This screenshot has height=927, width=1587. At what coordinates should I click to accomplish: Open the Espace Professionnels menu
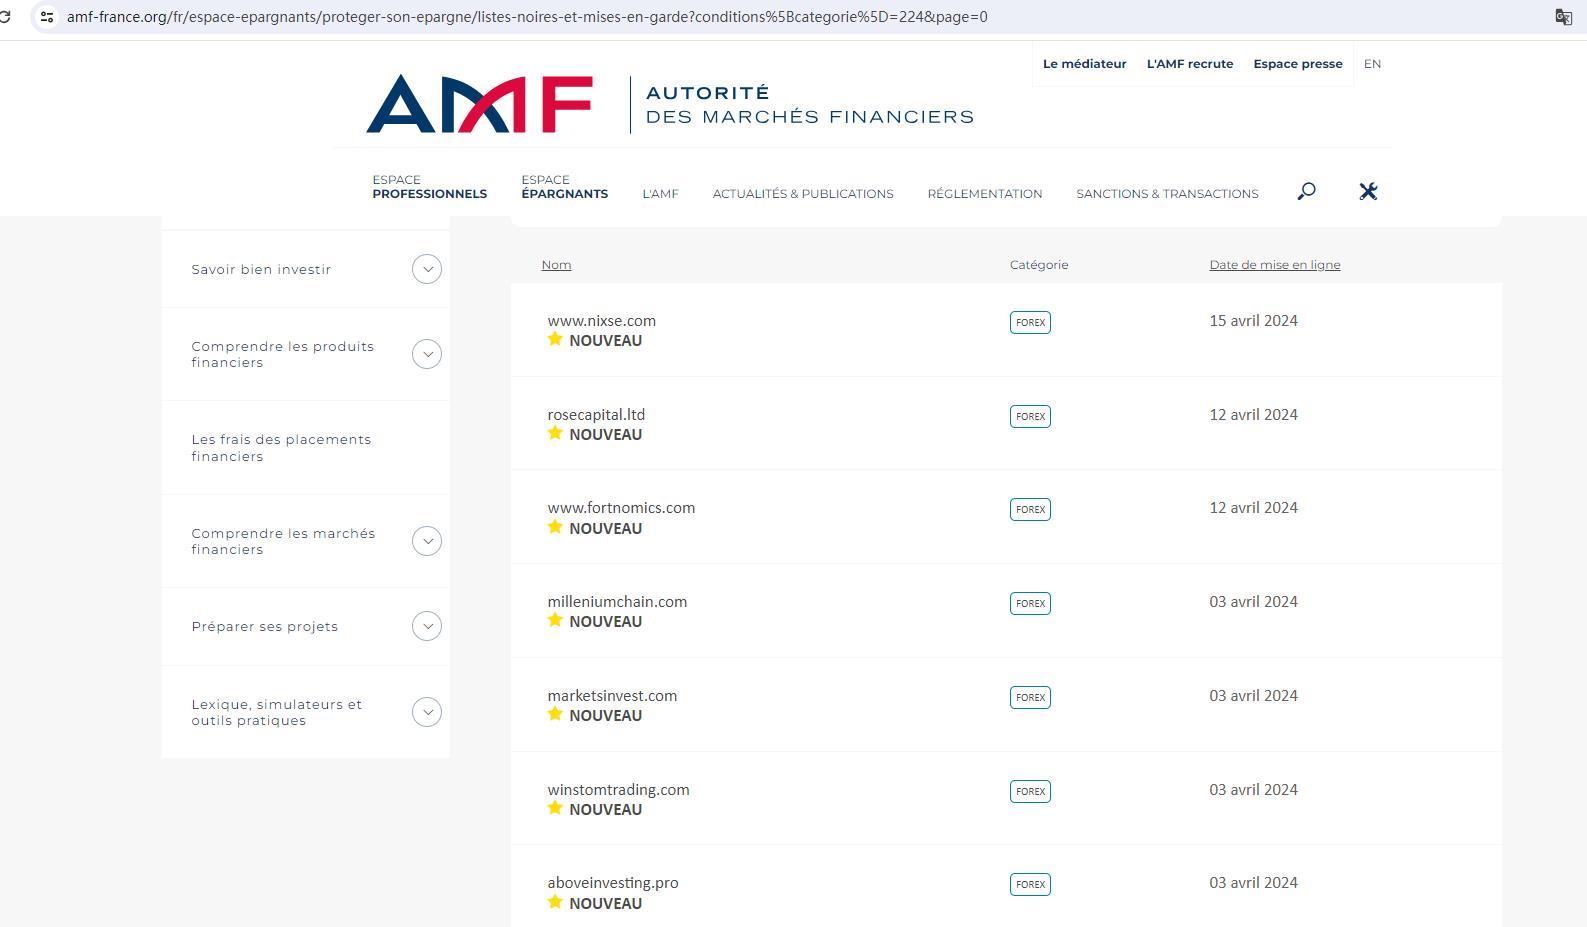click(429, 187)
